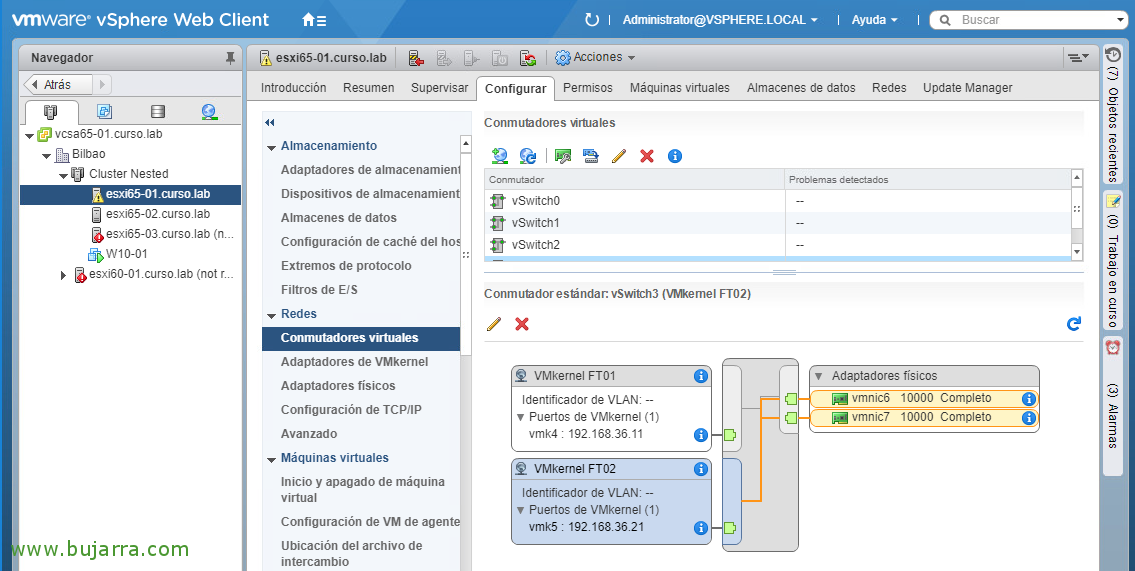The height and width of the screenshot is (571, 1135).
Task: Open search options dropdown arrow
Action: [x=1121, y=20]
